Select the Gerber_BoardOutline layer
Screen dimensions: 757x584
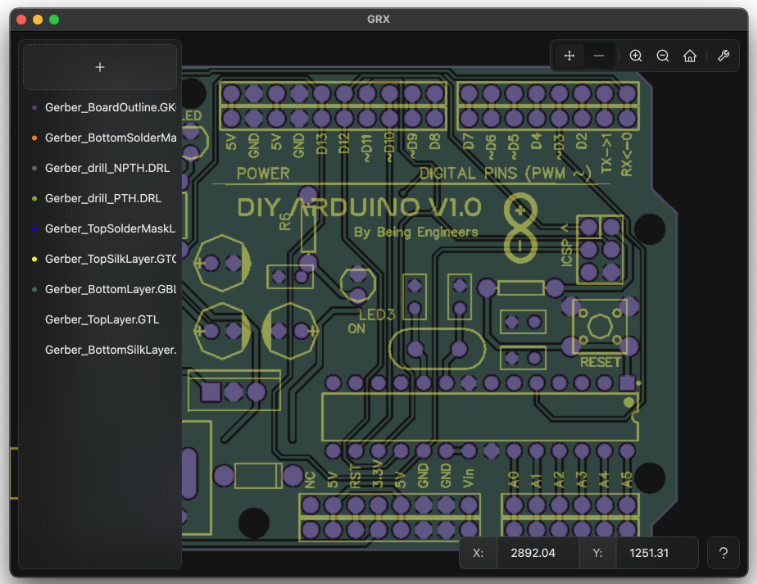[x=100, y=108]
